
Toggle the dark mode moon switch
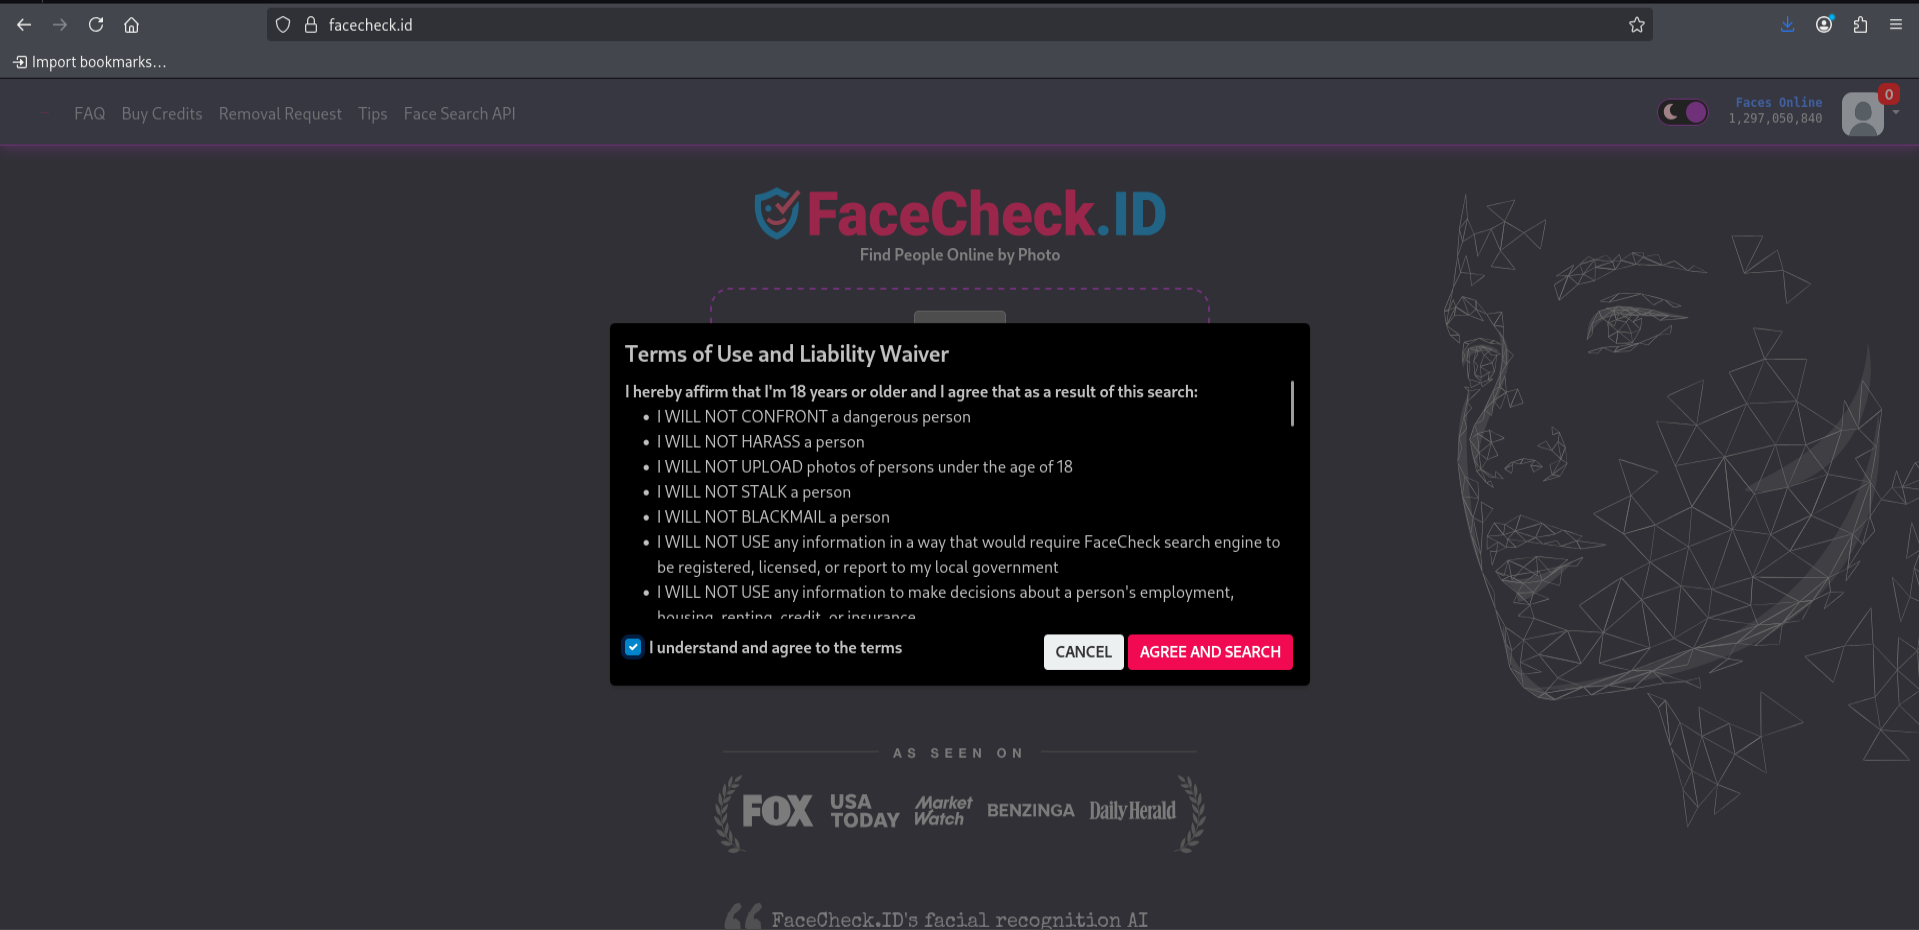1683,112
